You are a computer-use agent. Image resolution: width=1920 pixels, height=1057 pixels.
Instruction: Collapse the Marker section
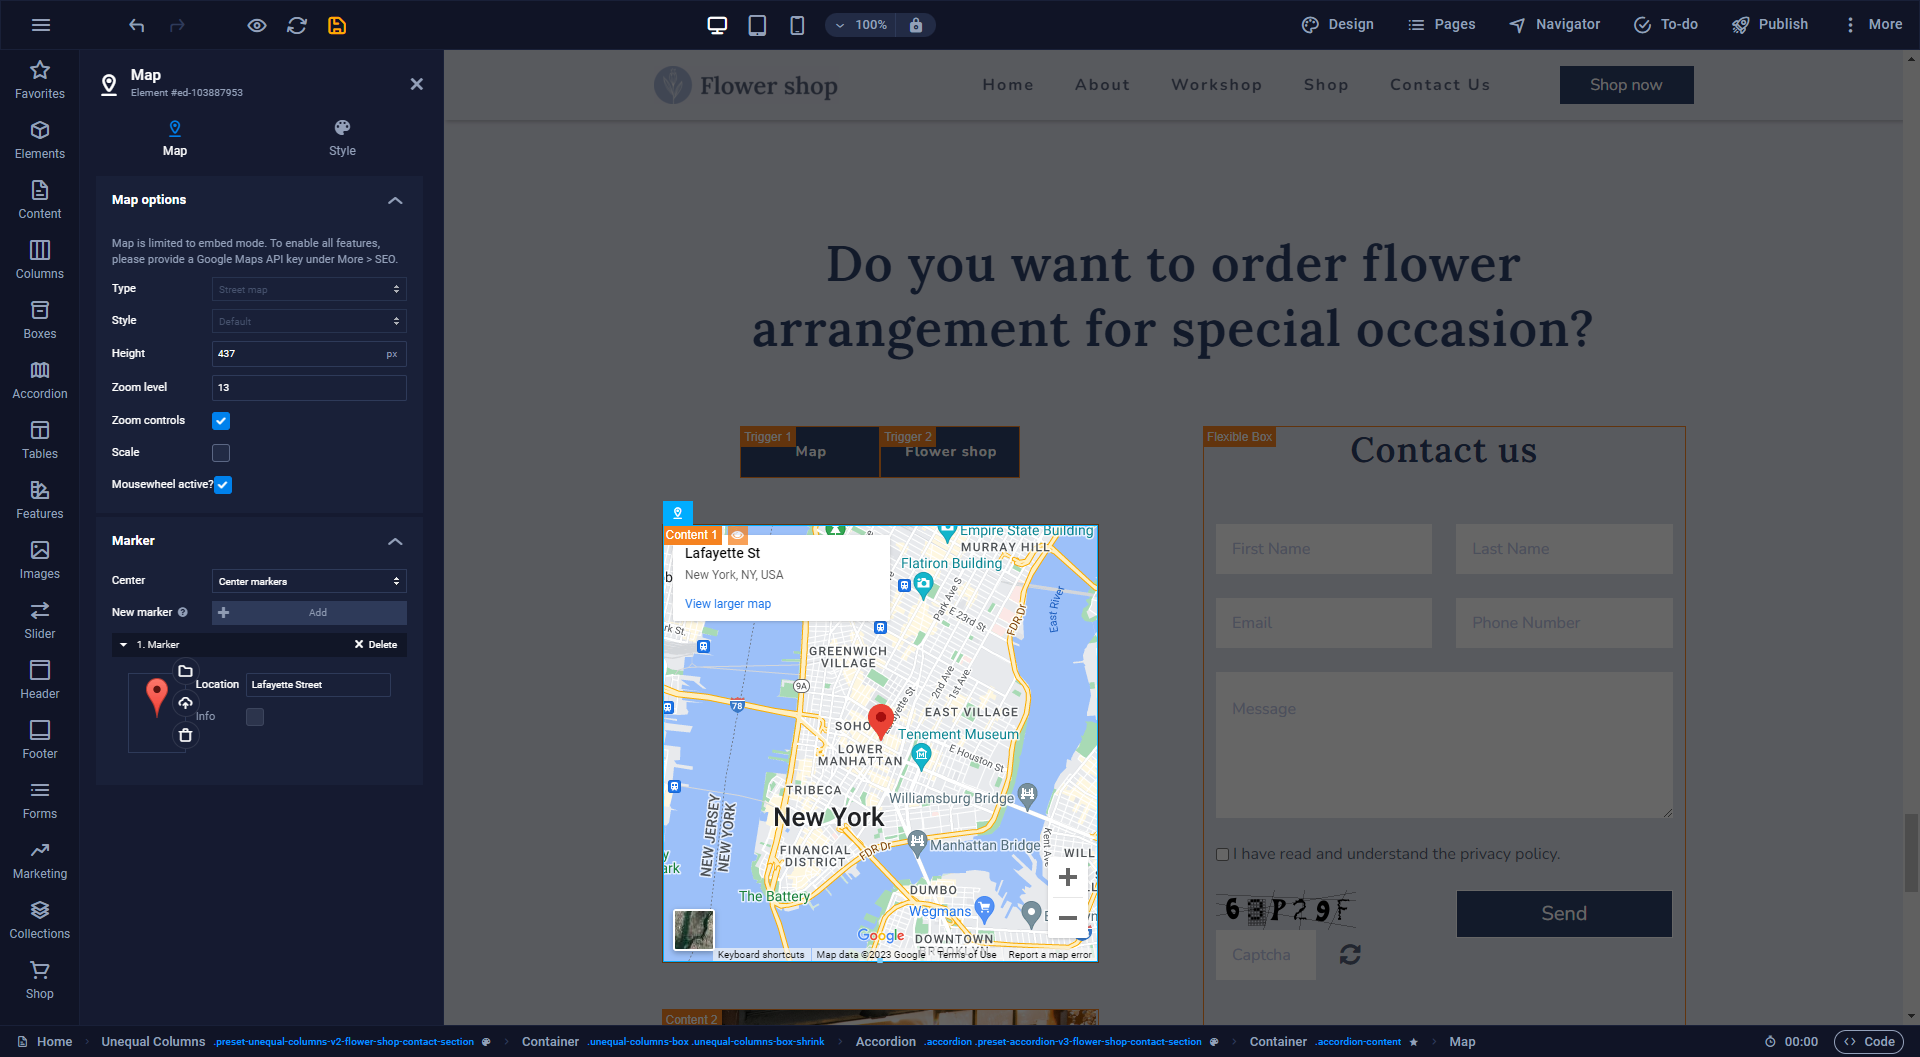tap(395, 541)
